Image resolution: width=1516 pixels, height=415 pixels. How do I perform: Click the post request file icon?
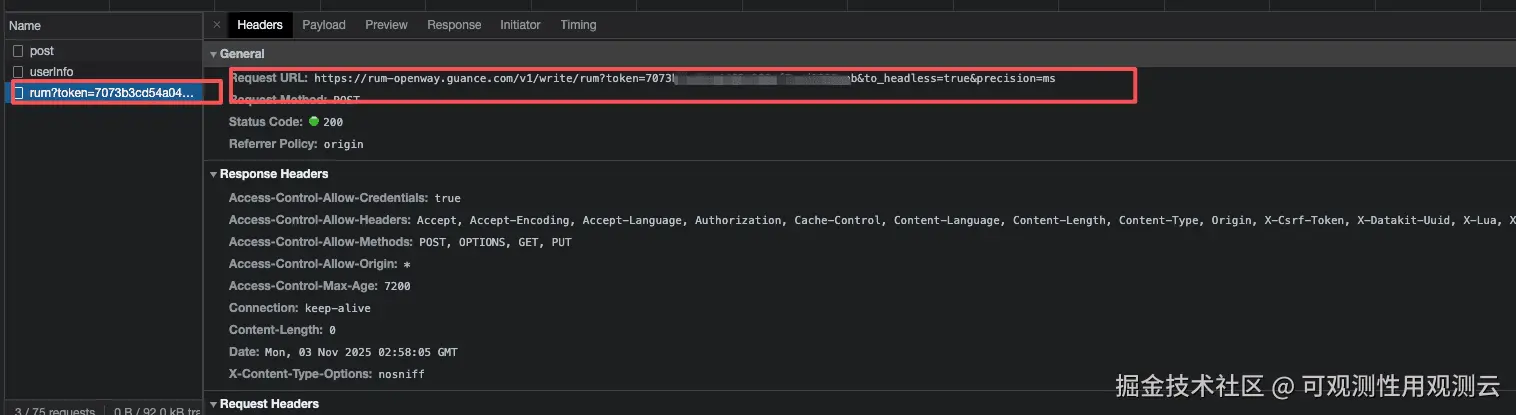click(17, 51)
